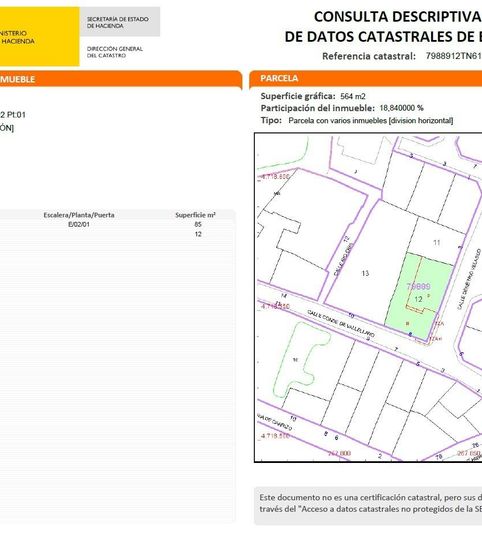Click the '4.718.600' coordinate label on the map
482x542 pixels.
coord(275,177)
